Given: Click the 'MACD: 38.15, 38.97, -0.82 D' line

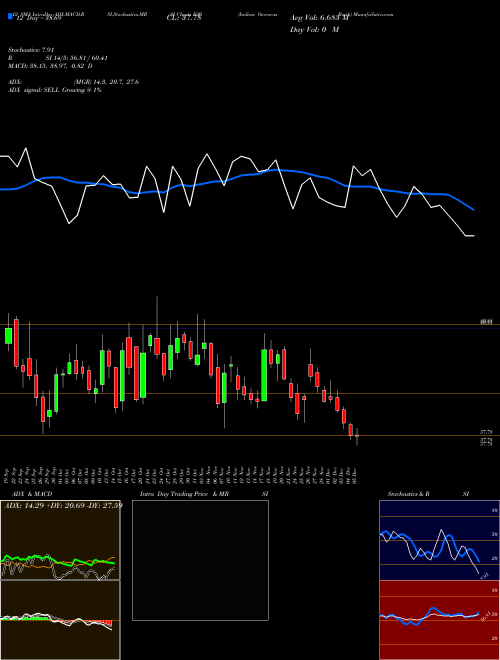Looking at the screenshot, I should (x=50, y=66).
